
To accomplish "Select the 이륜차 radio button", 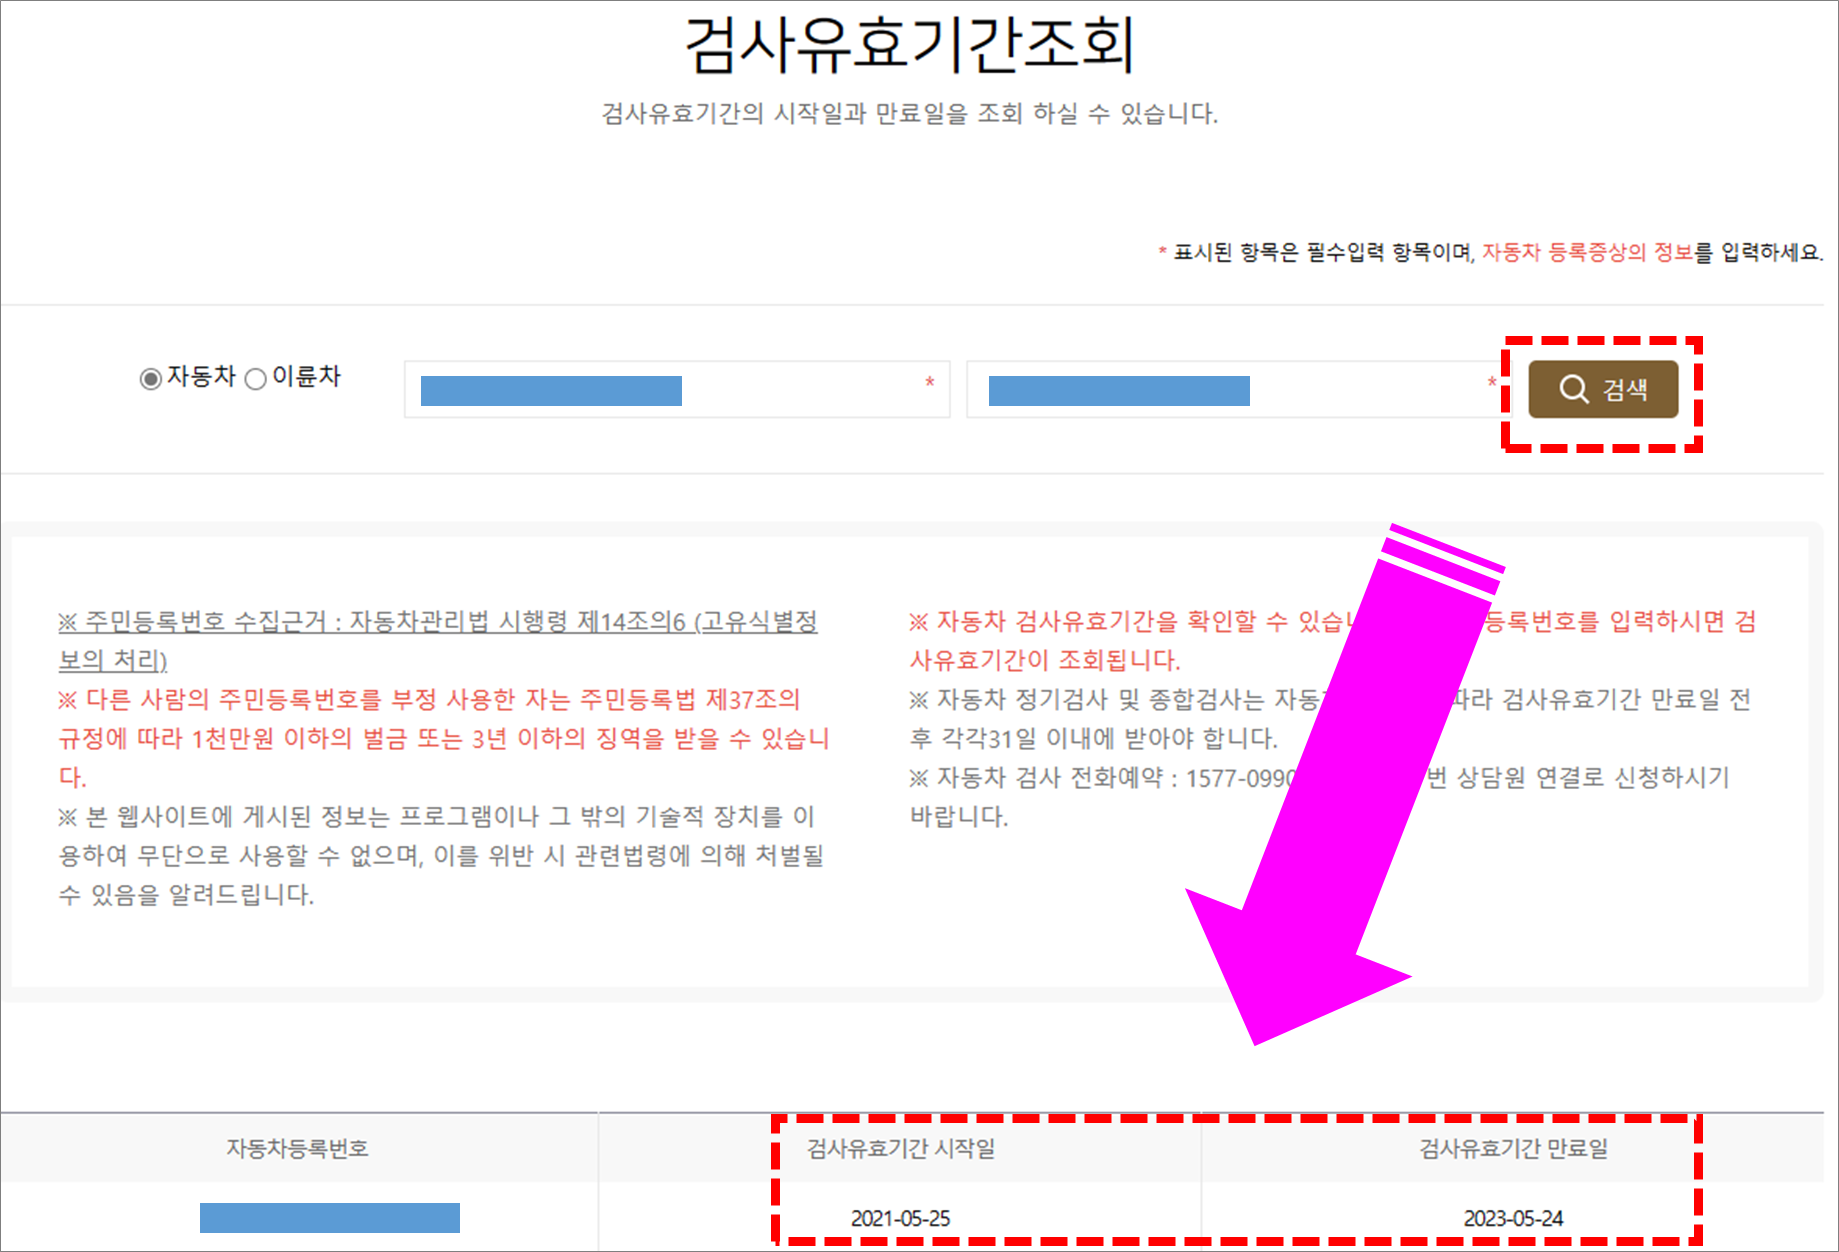I will click(257, 378).
